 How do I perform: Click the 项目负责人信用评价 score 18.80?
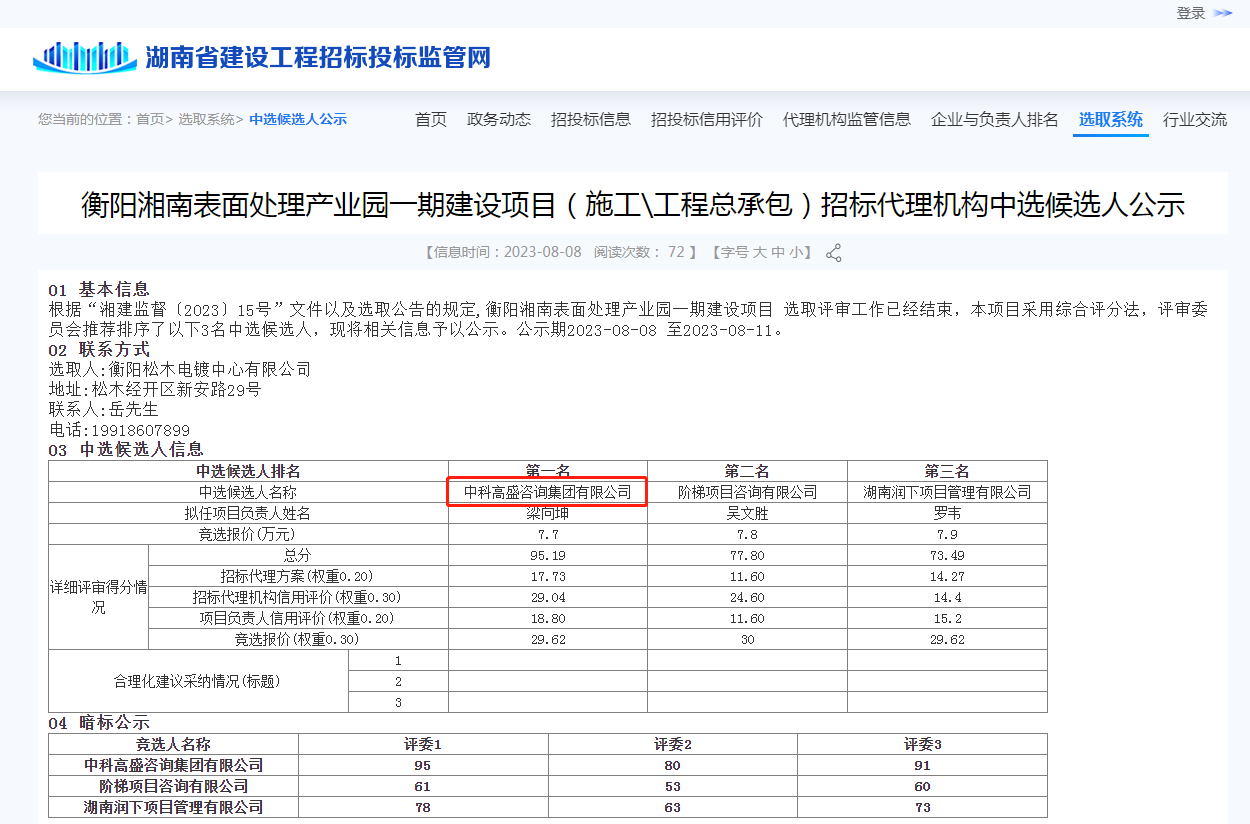point(548,619)
